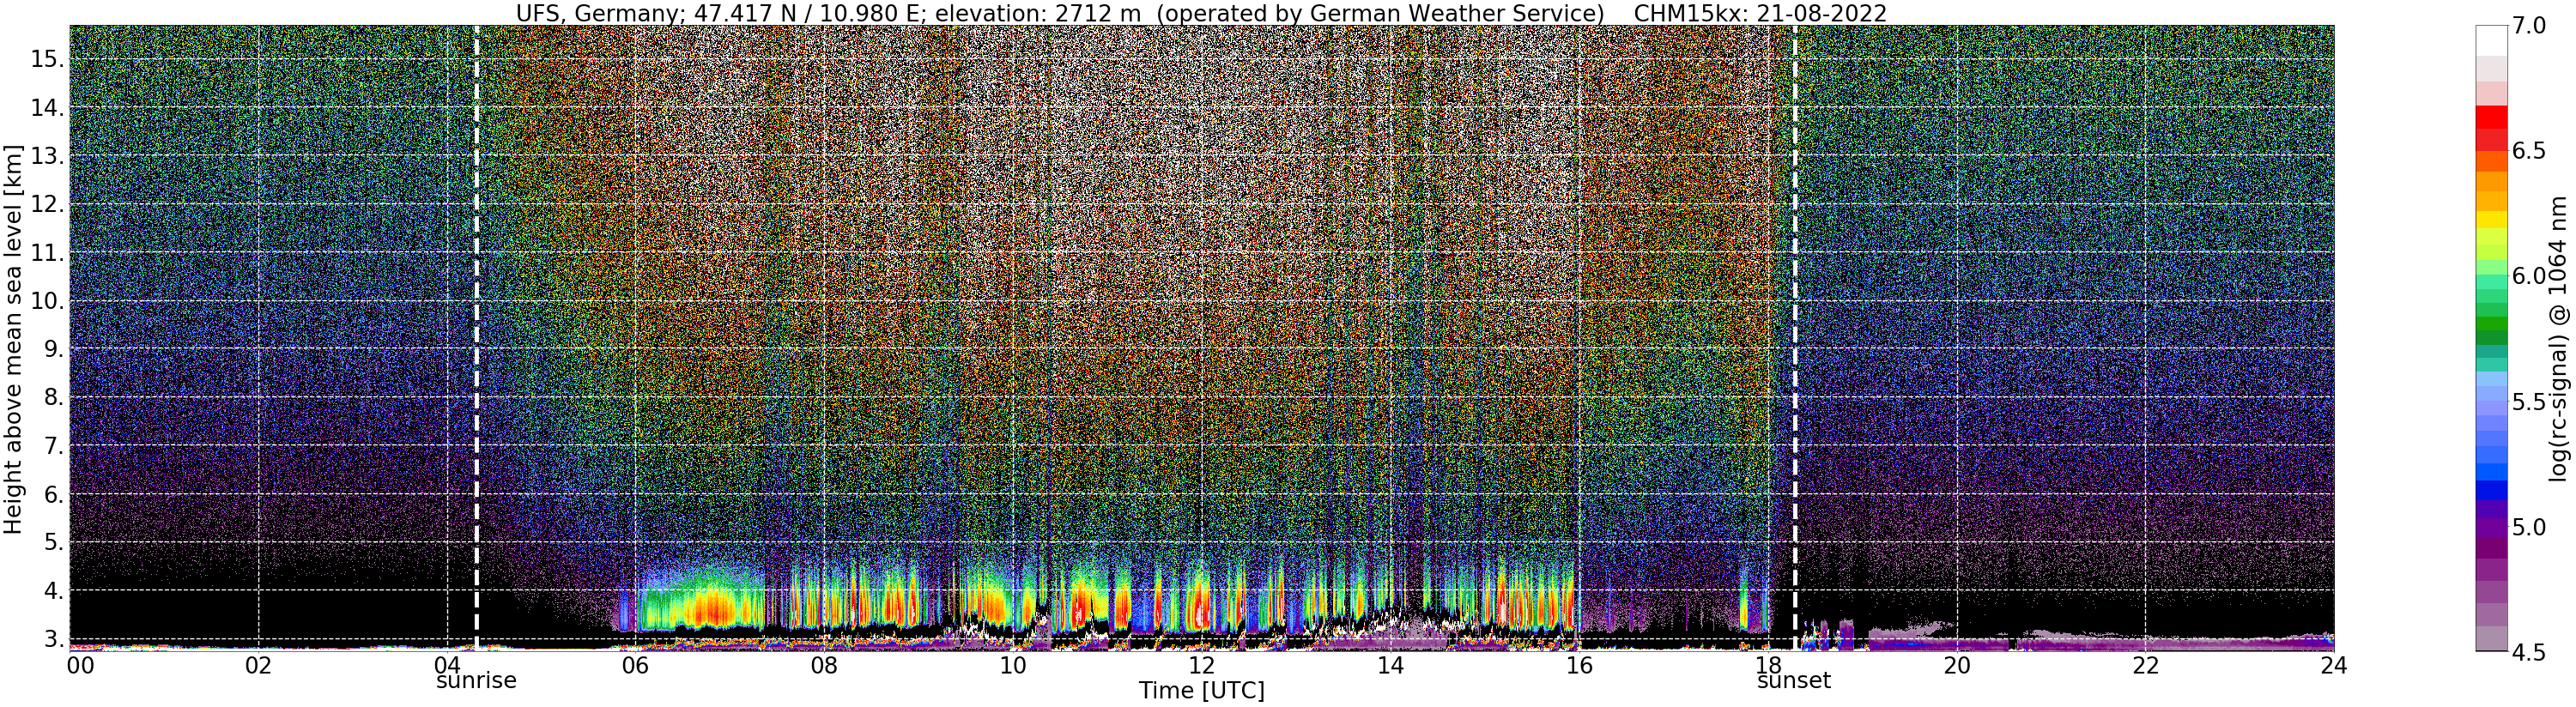Click the '22' time tick label
2576x707 pixels.
(x=2145, y=665)
